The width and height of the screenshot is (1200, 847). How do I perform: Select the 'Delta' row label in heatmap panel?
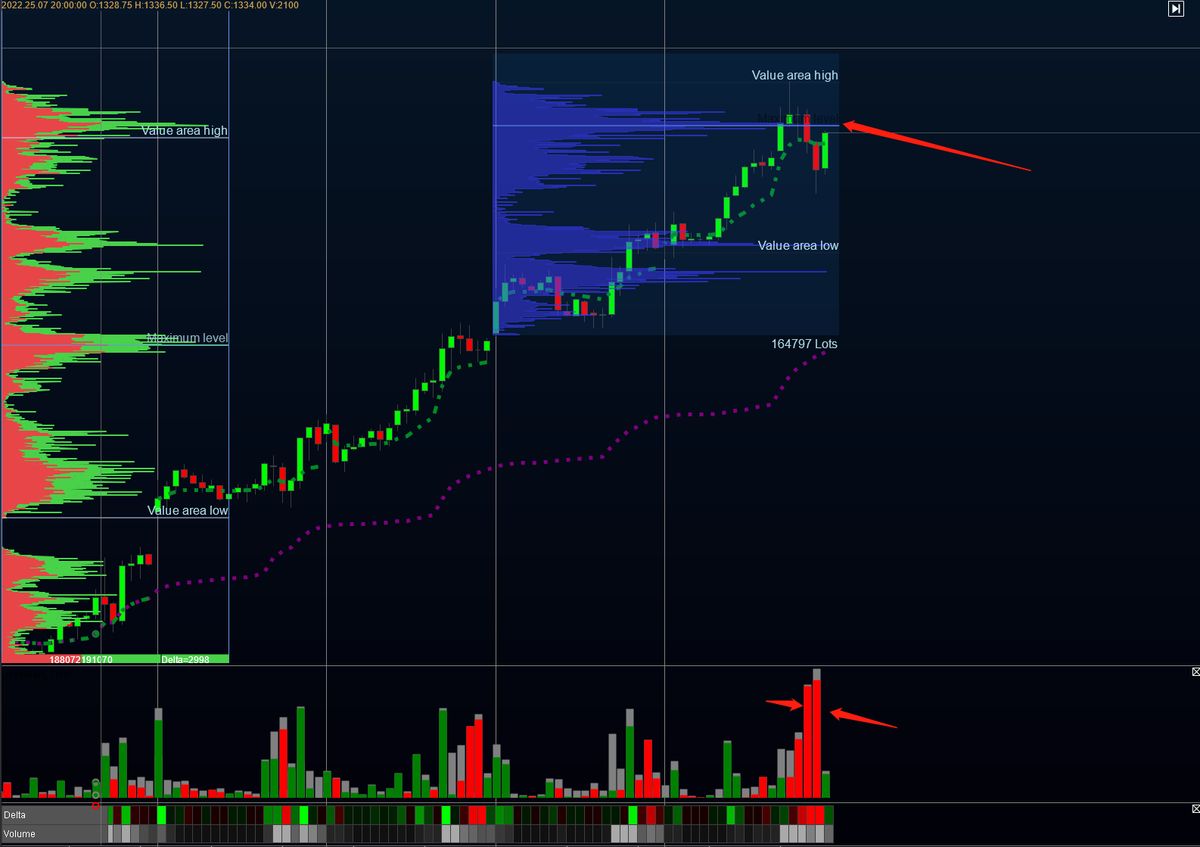(x=15, y=815)
